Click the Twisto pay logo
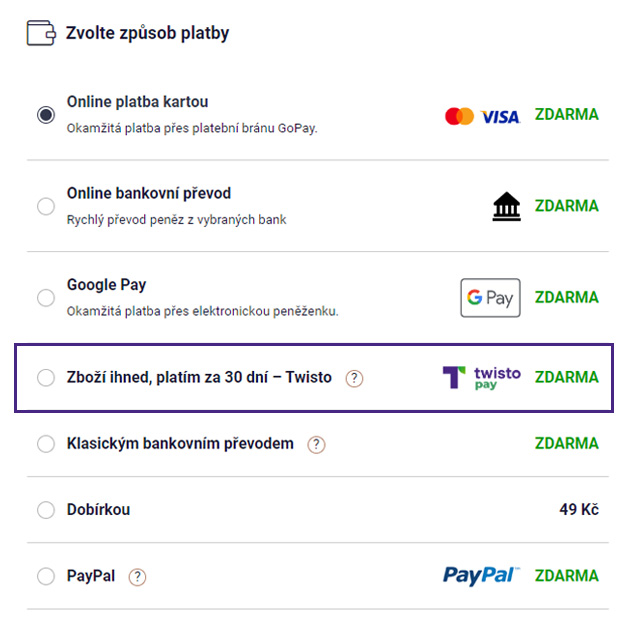The height and width of the screenshot is (630, 630). coord(481,378)
